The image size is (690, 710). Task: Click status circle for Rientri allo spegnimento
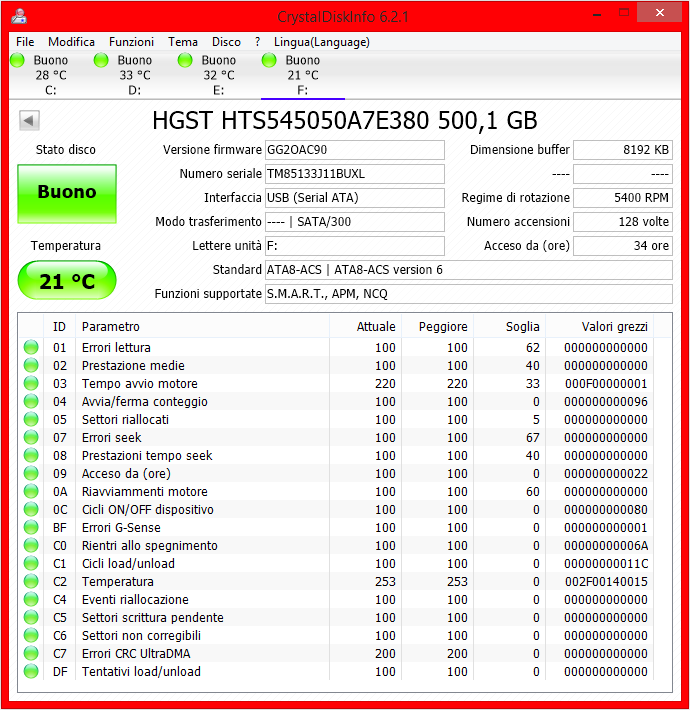coord(31,546)
